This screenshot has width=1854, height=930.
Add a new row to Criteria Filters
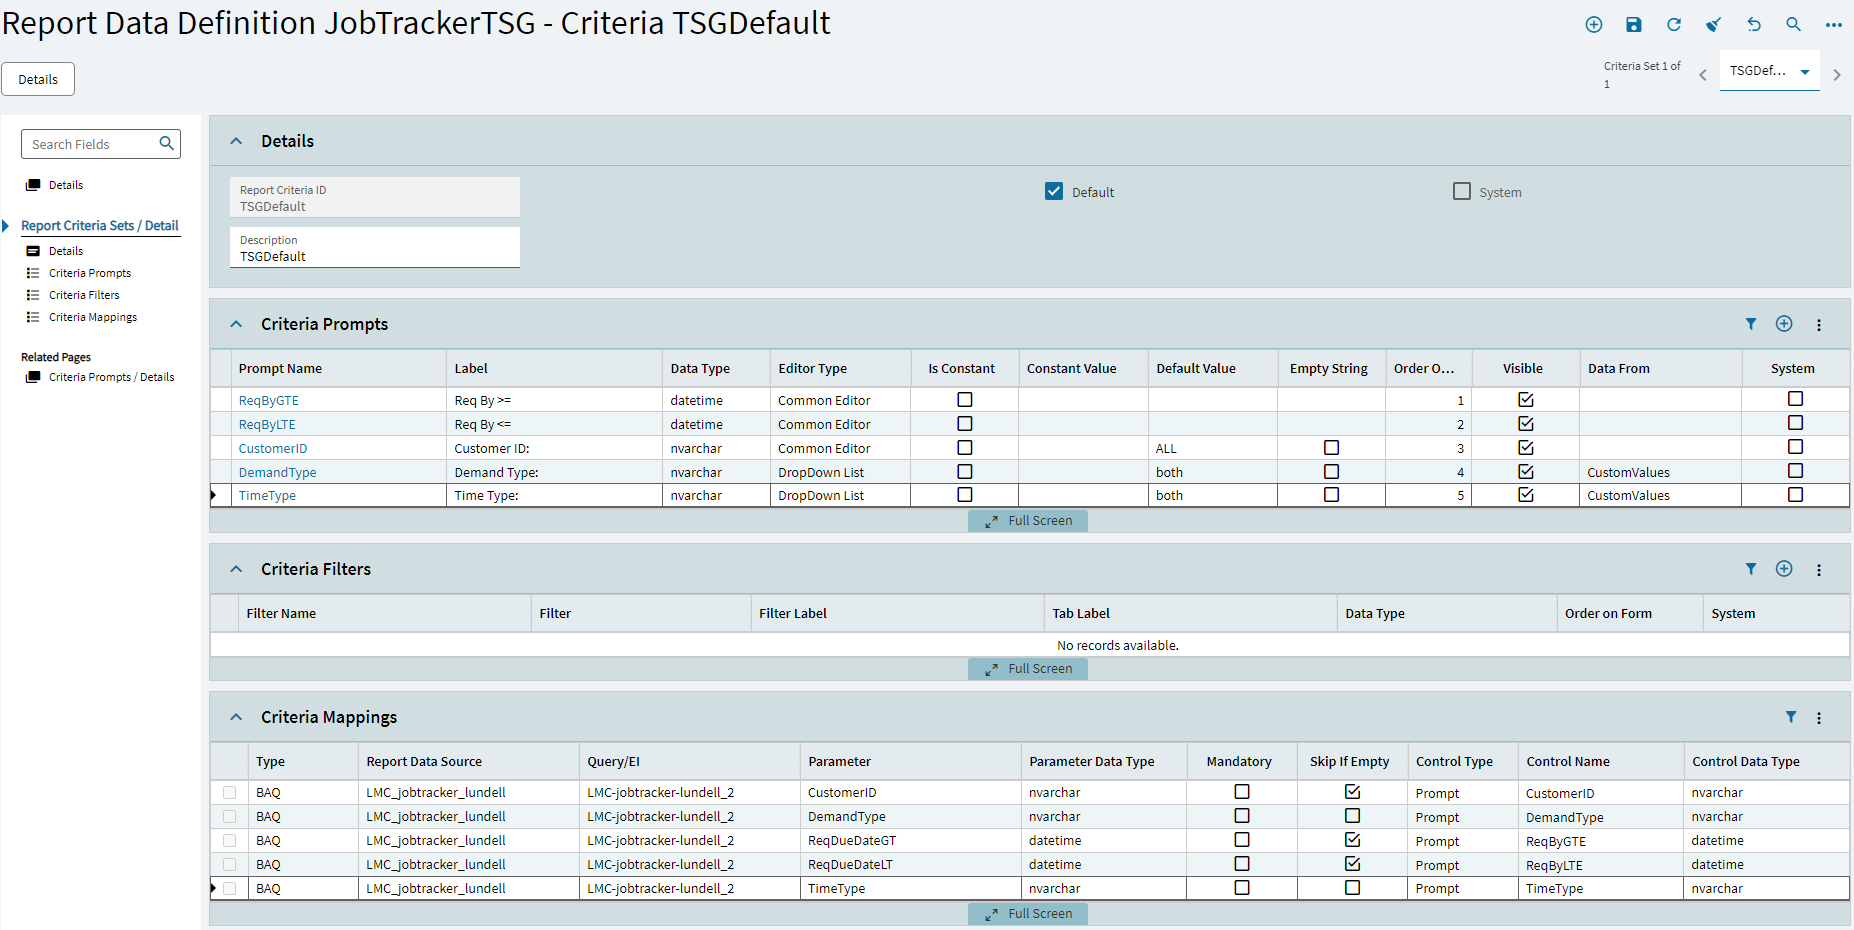pos(1784,569)
